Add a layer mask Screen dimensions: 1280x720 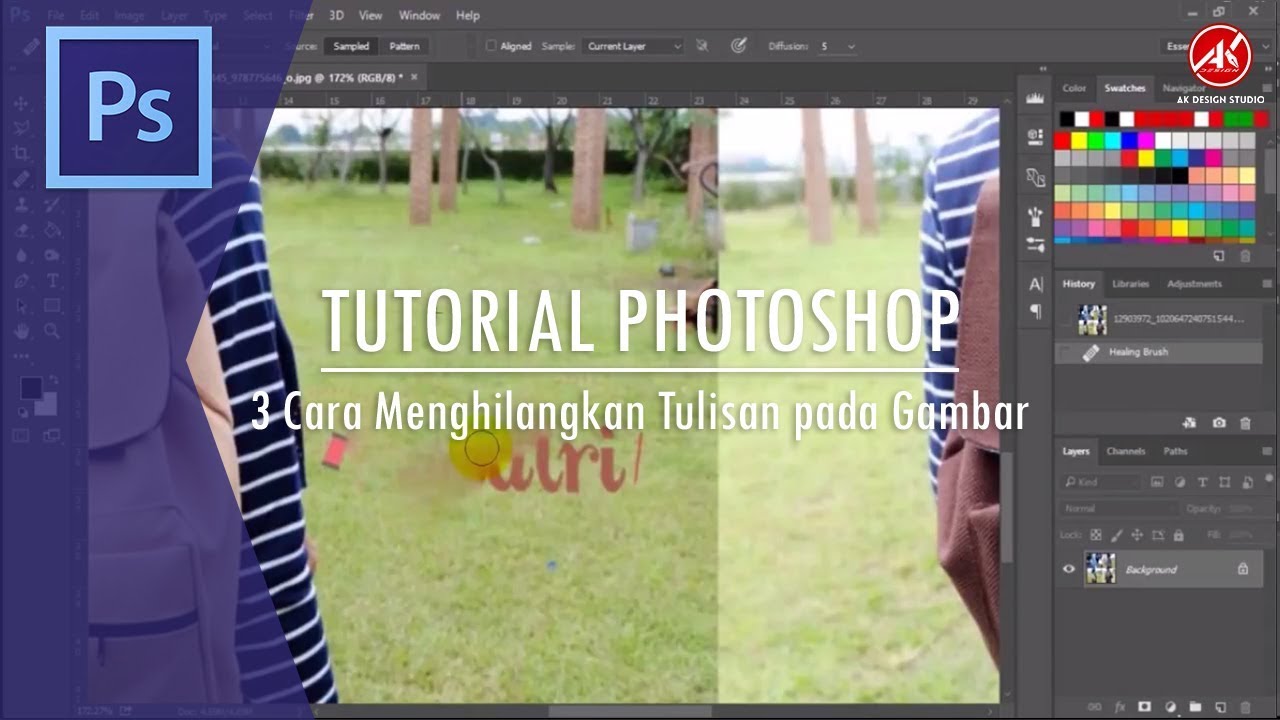coord(1146,706)
